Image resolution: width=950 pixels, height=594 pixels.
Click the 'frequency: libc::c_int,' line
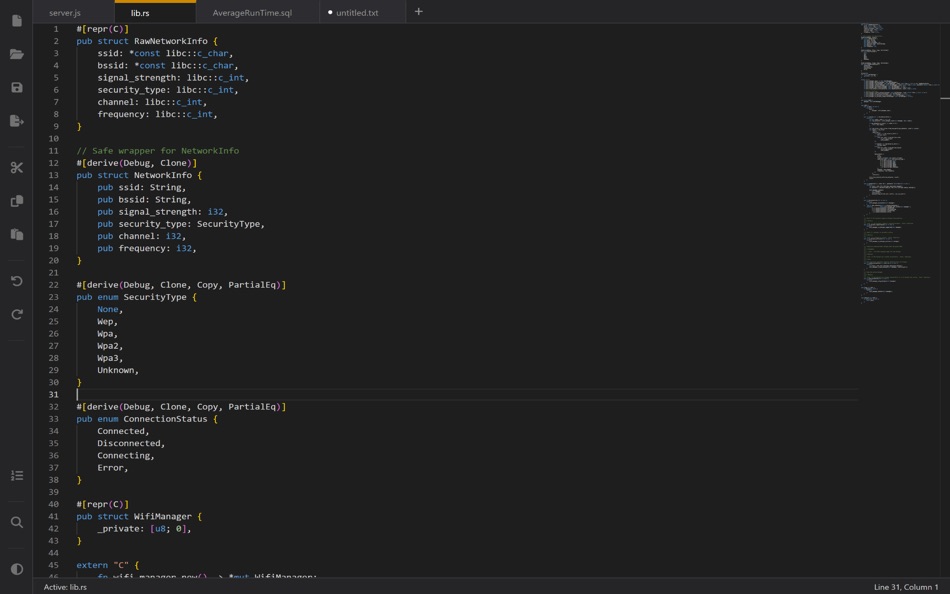pyautogui.click(x=157, y=114)
